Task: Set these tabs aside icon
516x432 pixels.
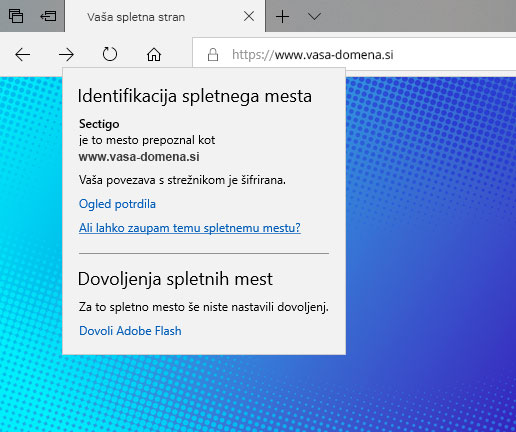Action: [48, 16]
